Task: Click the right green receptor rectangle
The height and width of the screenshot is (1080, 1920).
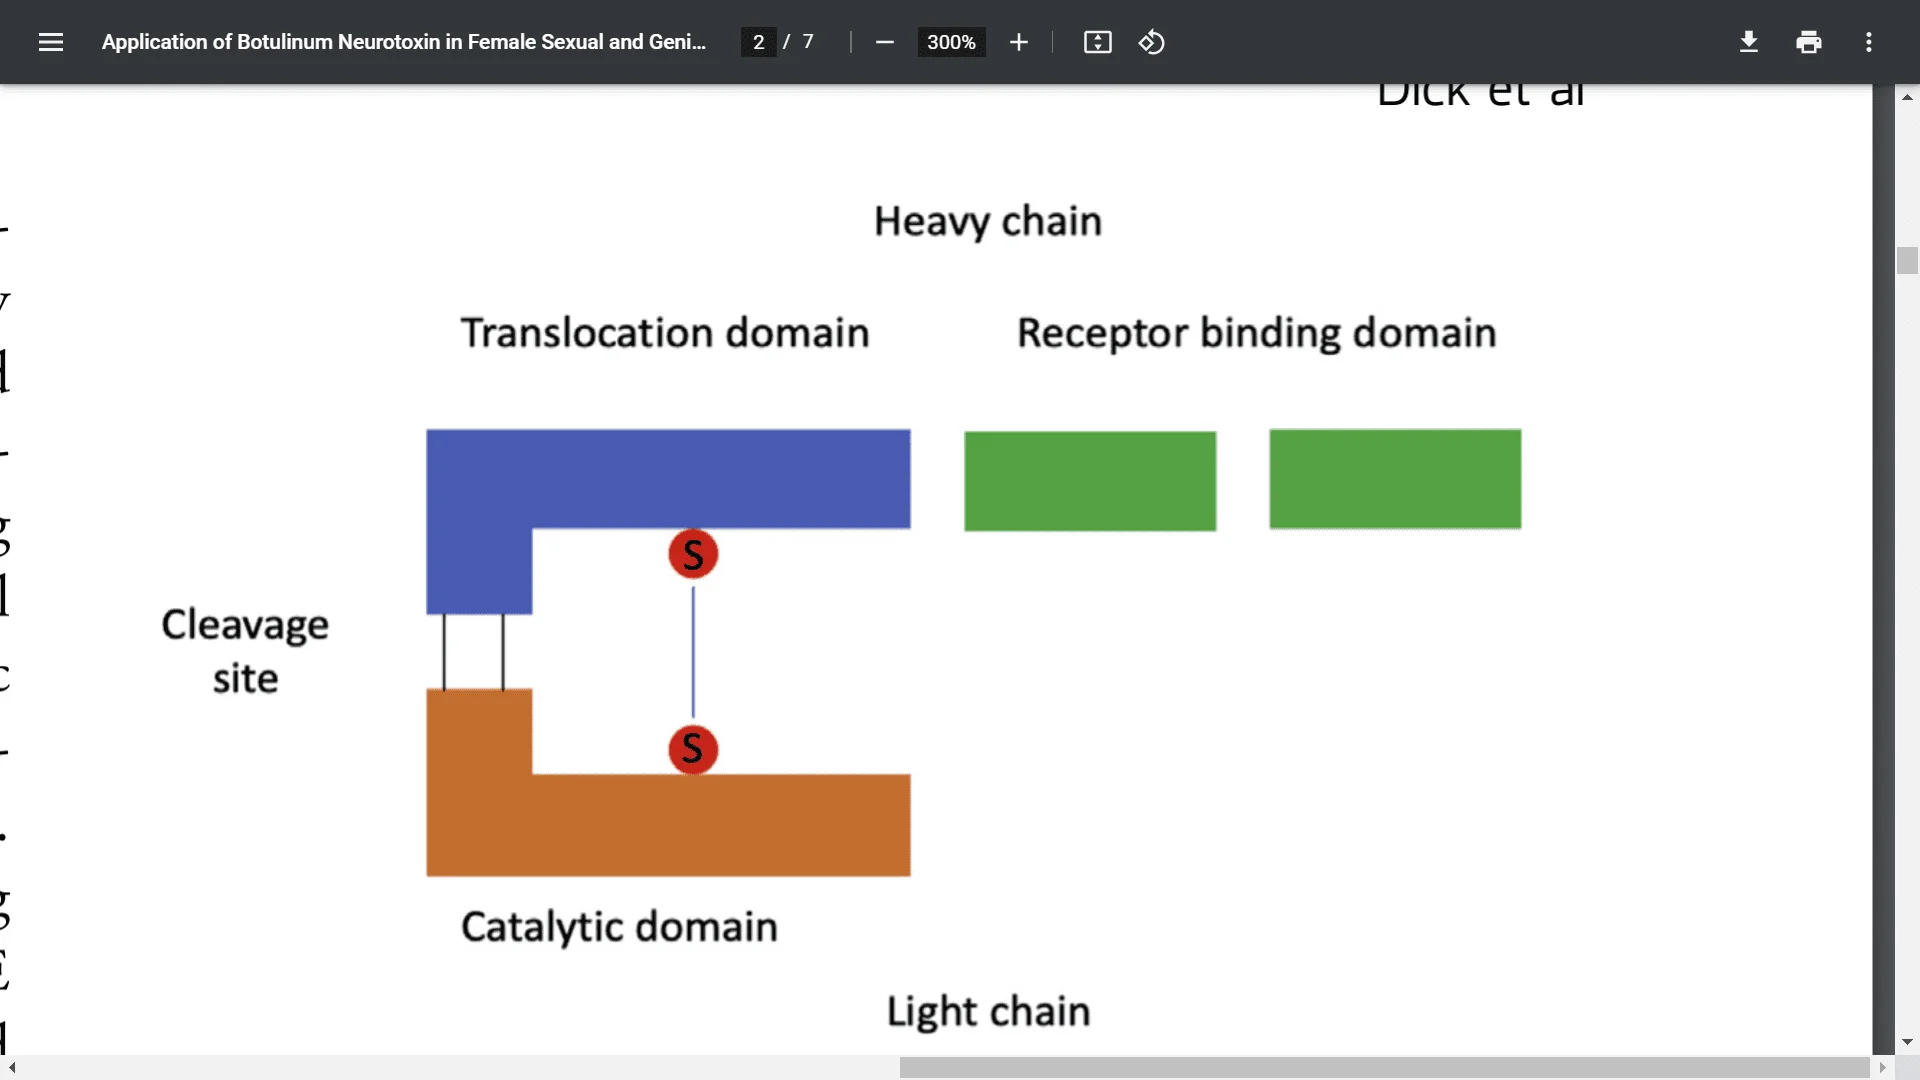Action: tap(1395, 479)
